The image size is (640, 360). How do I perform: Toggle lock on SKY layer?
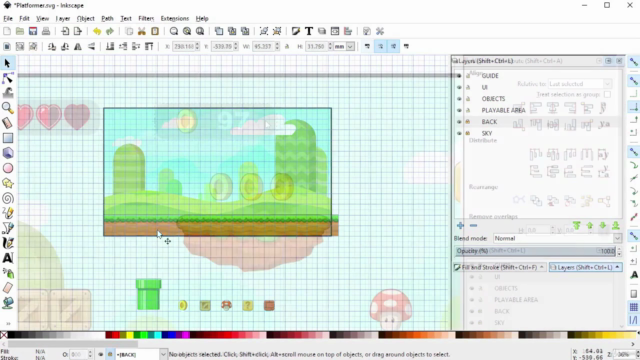(x=468, y=133)
